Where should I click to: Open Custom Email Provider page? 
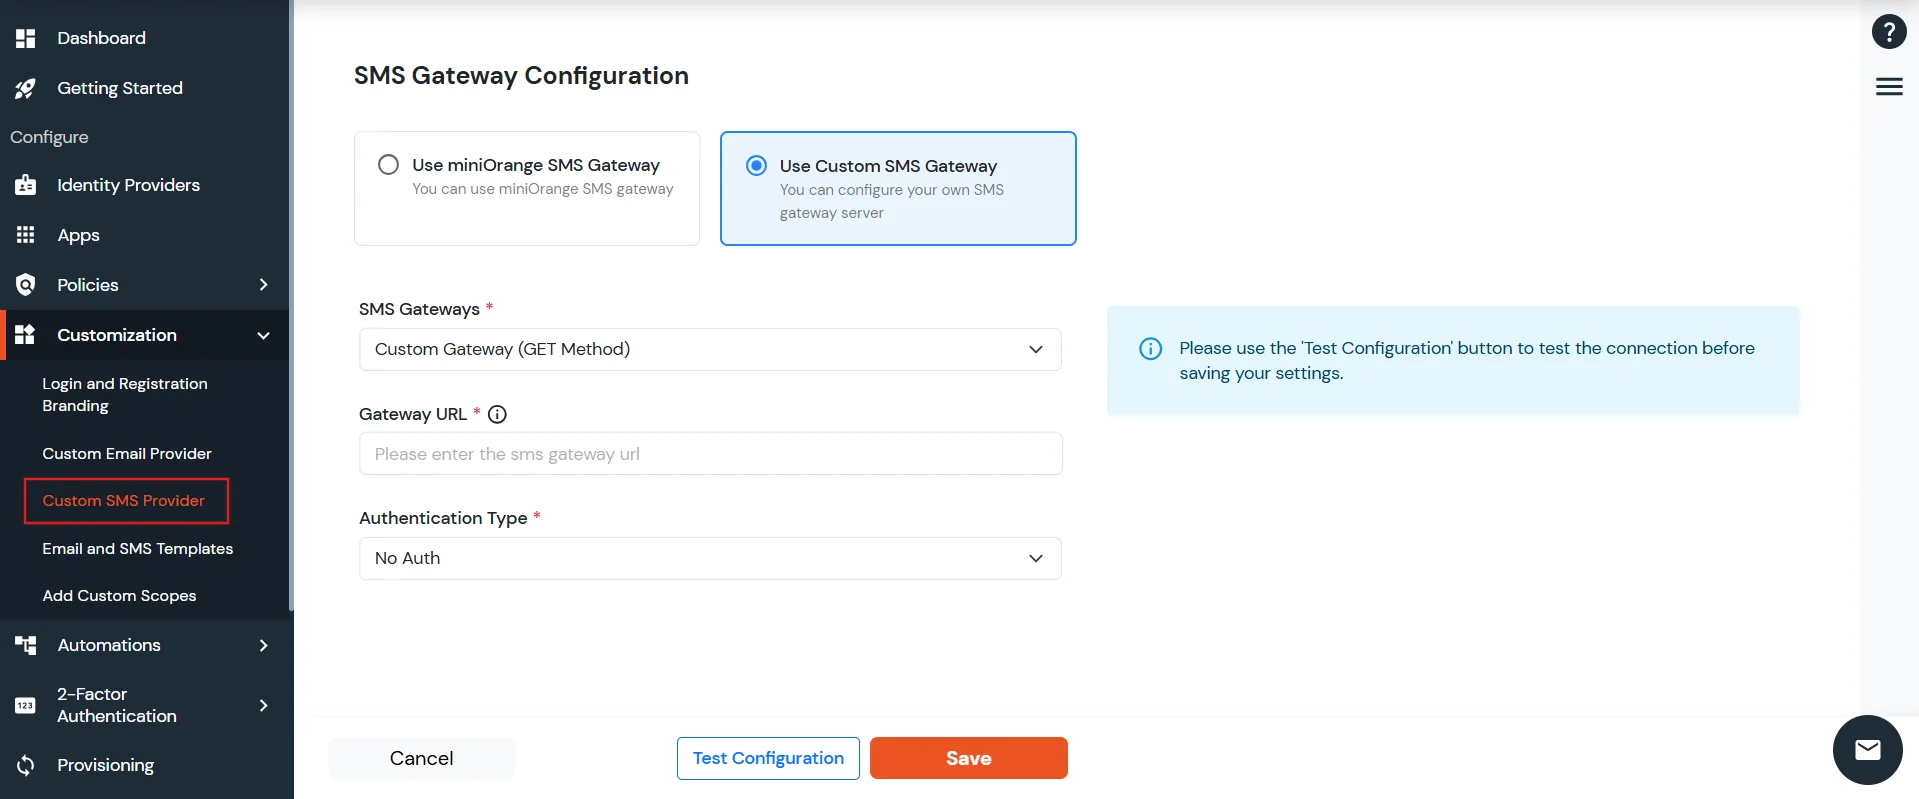coord(127,454)
